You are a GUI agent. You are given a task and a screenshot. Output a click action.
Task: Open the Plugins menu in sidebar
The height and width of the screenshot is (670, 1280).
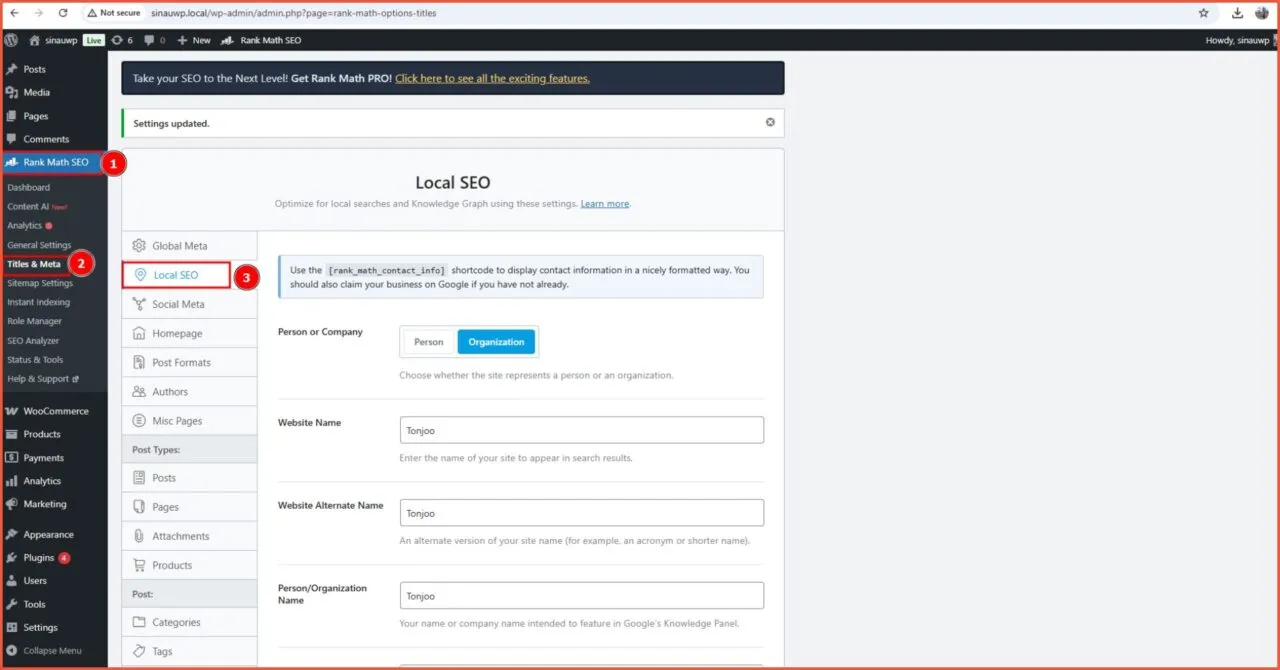(39, 558)
